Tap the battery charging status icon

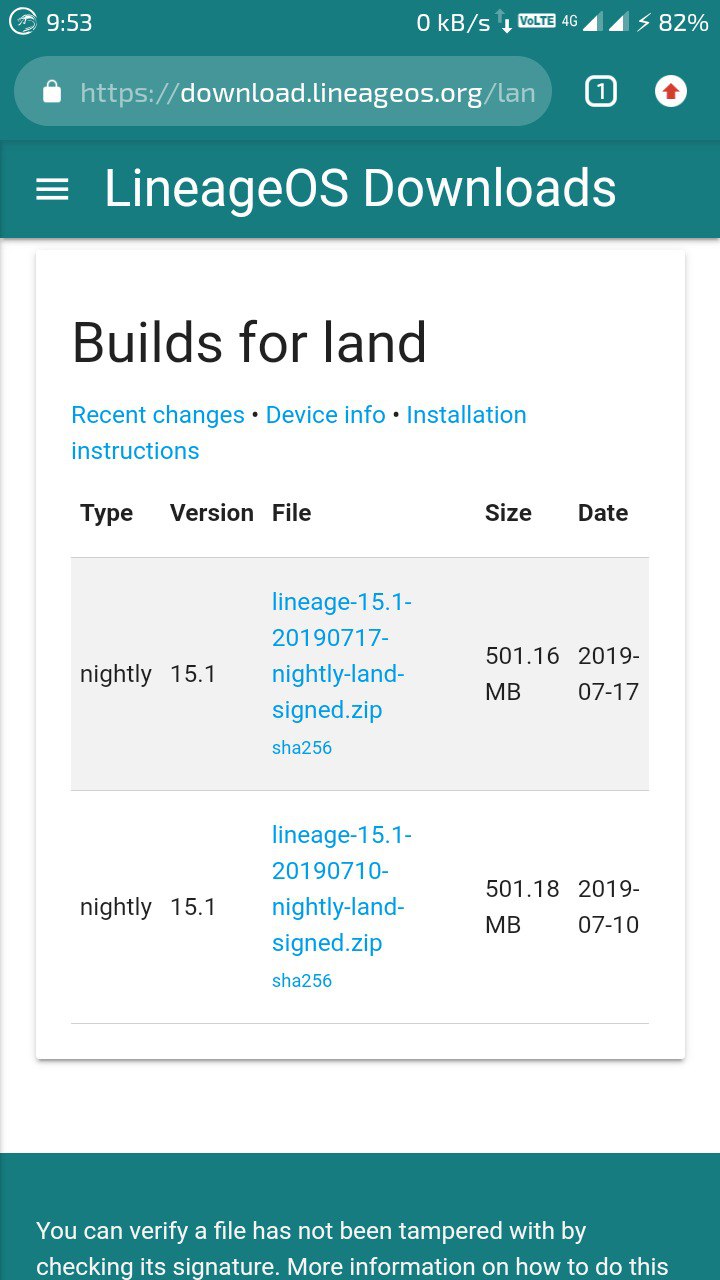[x=644, y=22]
